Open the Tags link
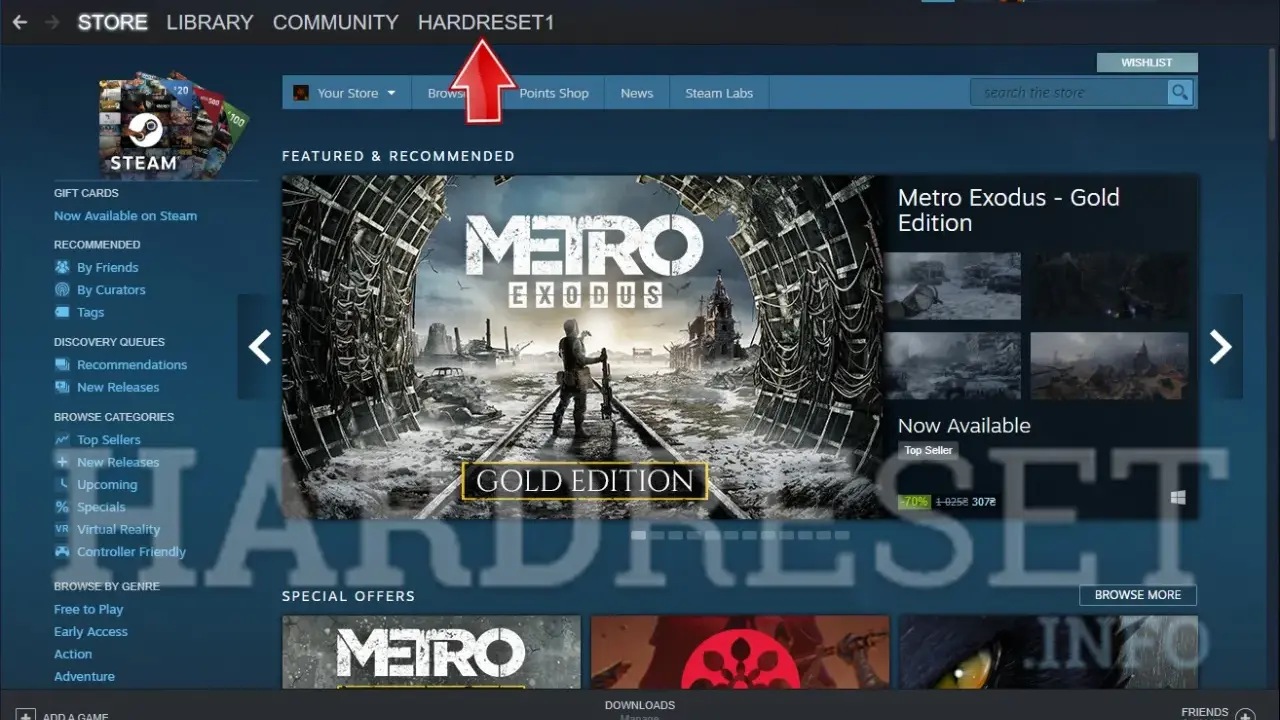This screenshot has height=720, width=1280. click(90, 312)
